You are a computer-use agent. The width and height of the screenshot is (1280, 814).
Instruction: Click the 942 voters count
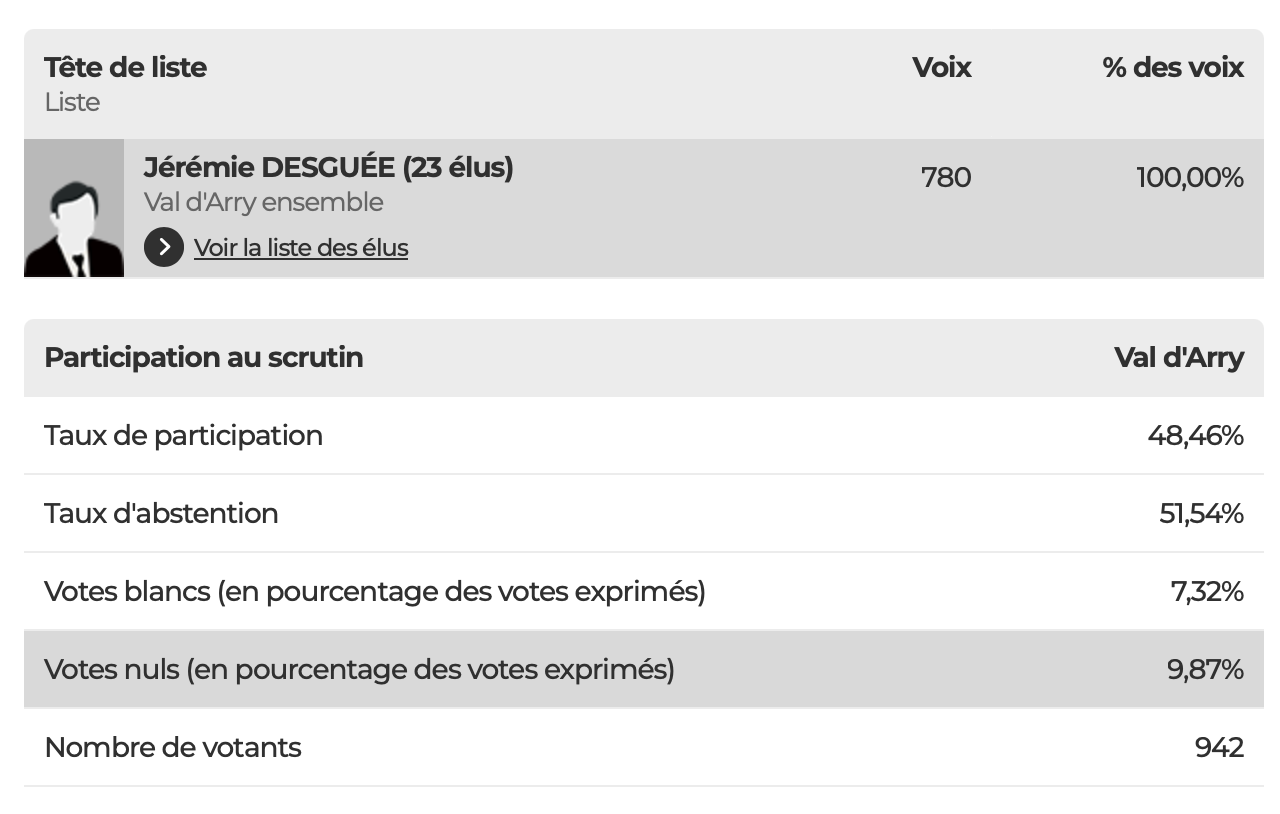[x=1219, y=747]
